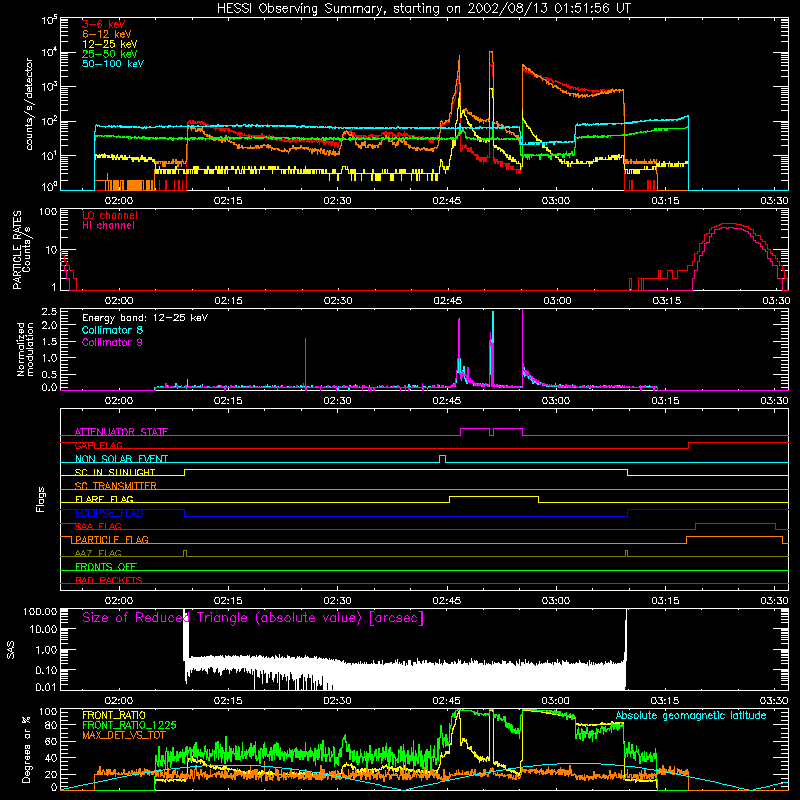This screenshot has width=800, height=800.
Task: Click the counts/s/detector axis label
Action: pyautogui.click(x=29, y=104)
